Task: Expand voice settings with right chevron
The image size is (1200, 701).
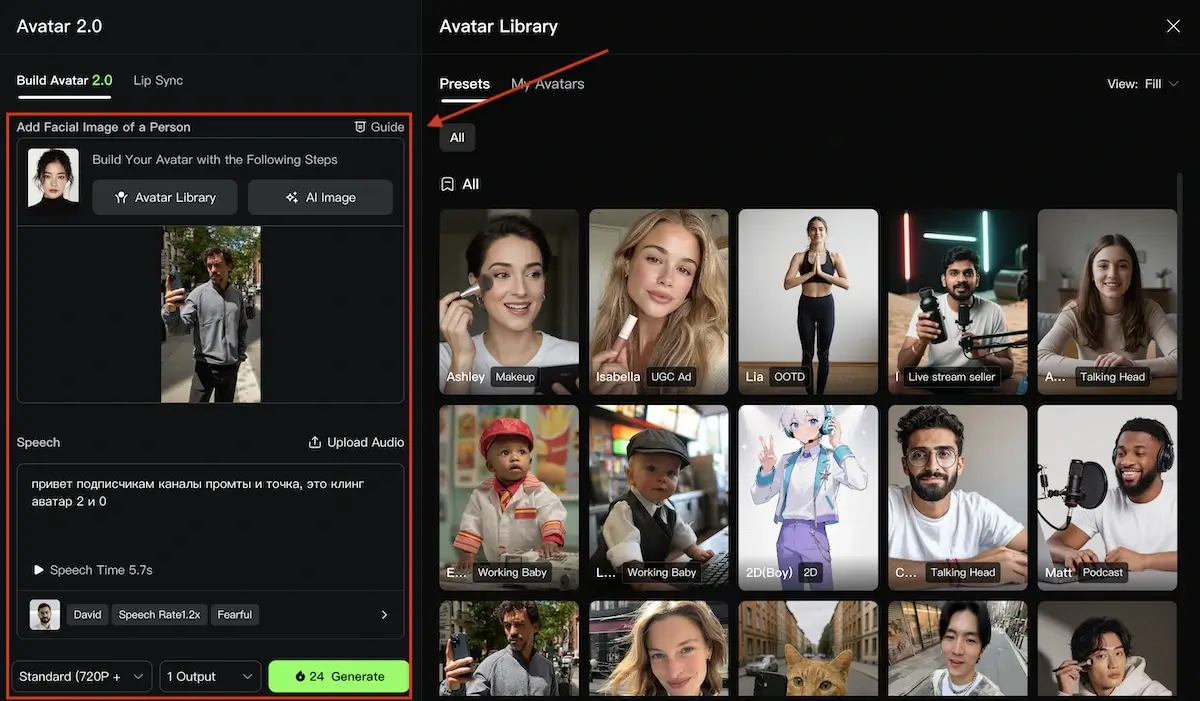Action: tap(384, 615)
